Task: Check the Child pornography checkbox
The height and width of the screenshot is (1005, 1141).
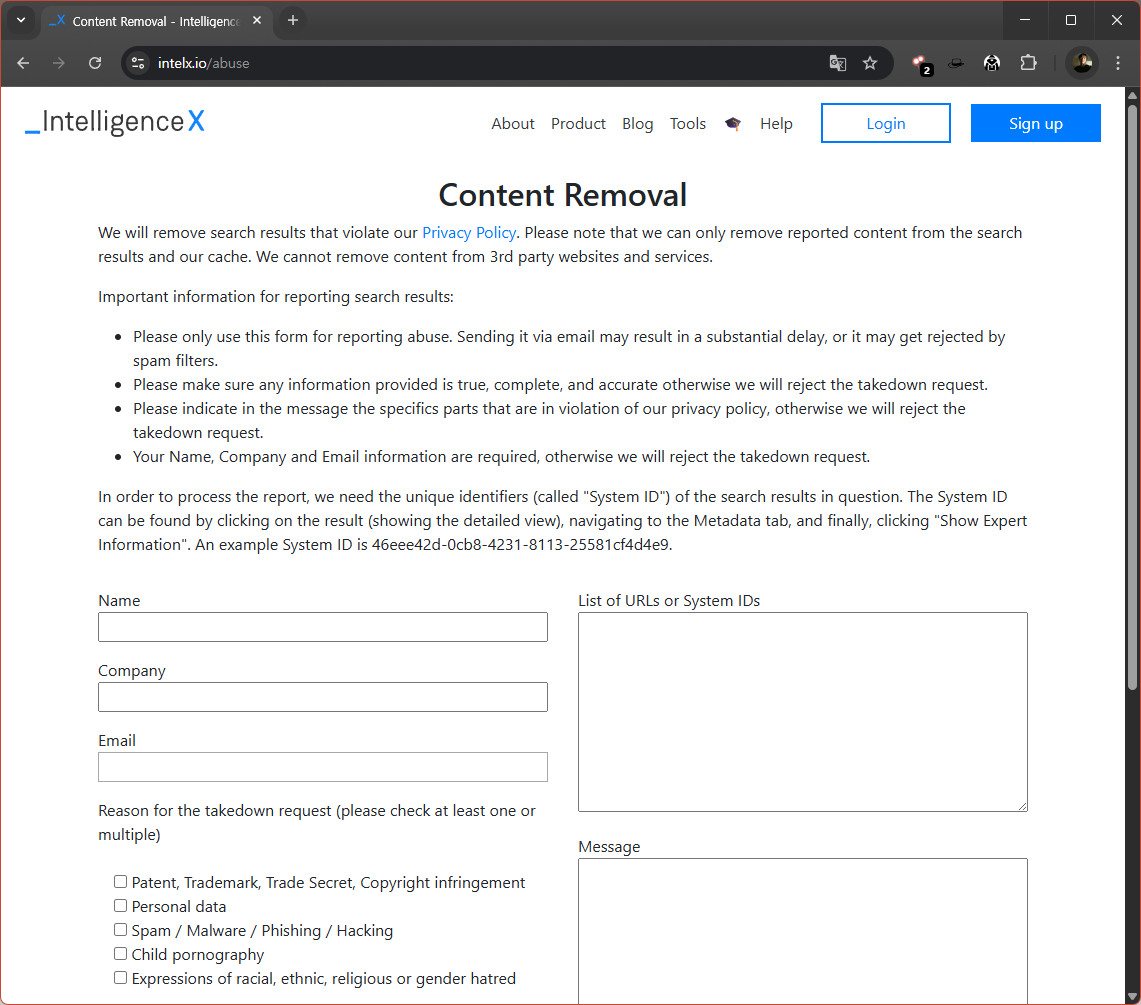Action: (x=121, y=954)
